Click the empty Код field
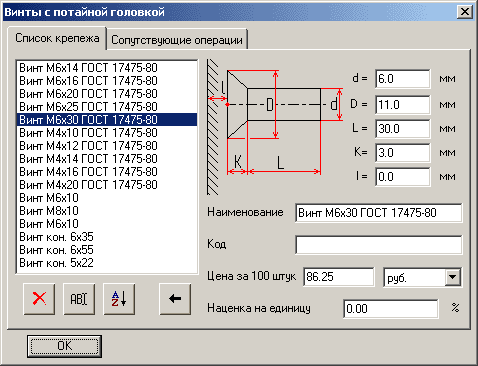Image resolution: width=478 pixels, height=366 pixels. (x=379, y=245)
